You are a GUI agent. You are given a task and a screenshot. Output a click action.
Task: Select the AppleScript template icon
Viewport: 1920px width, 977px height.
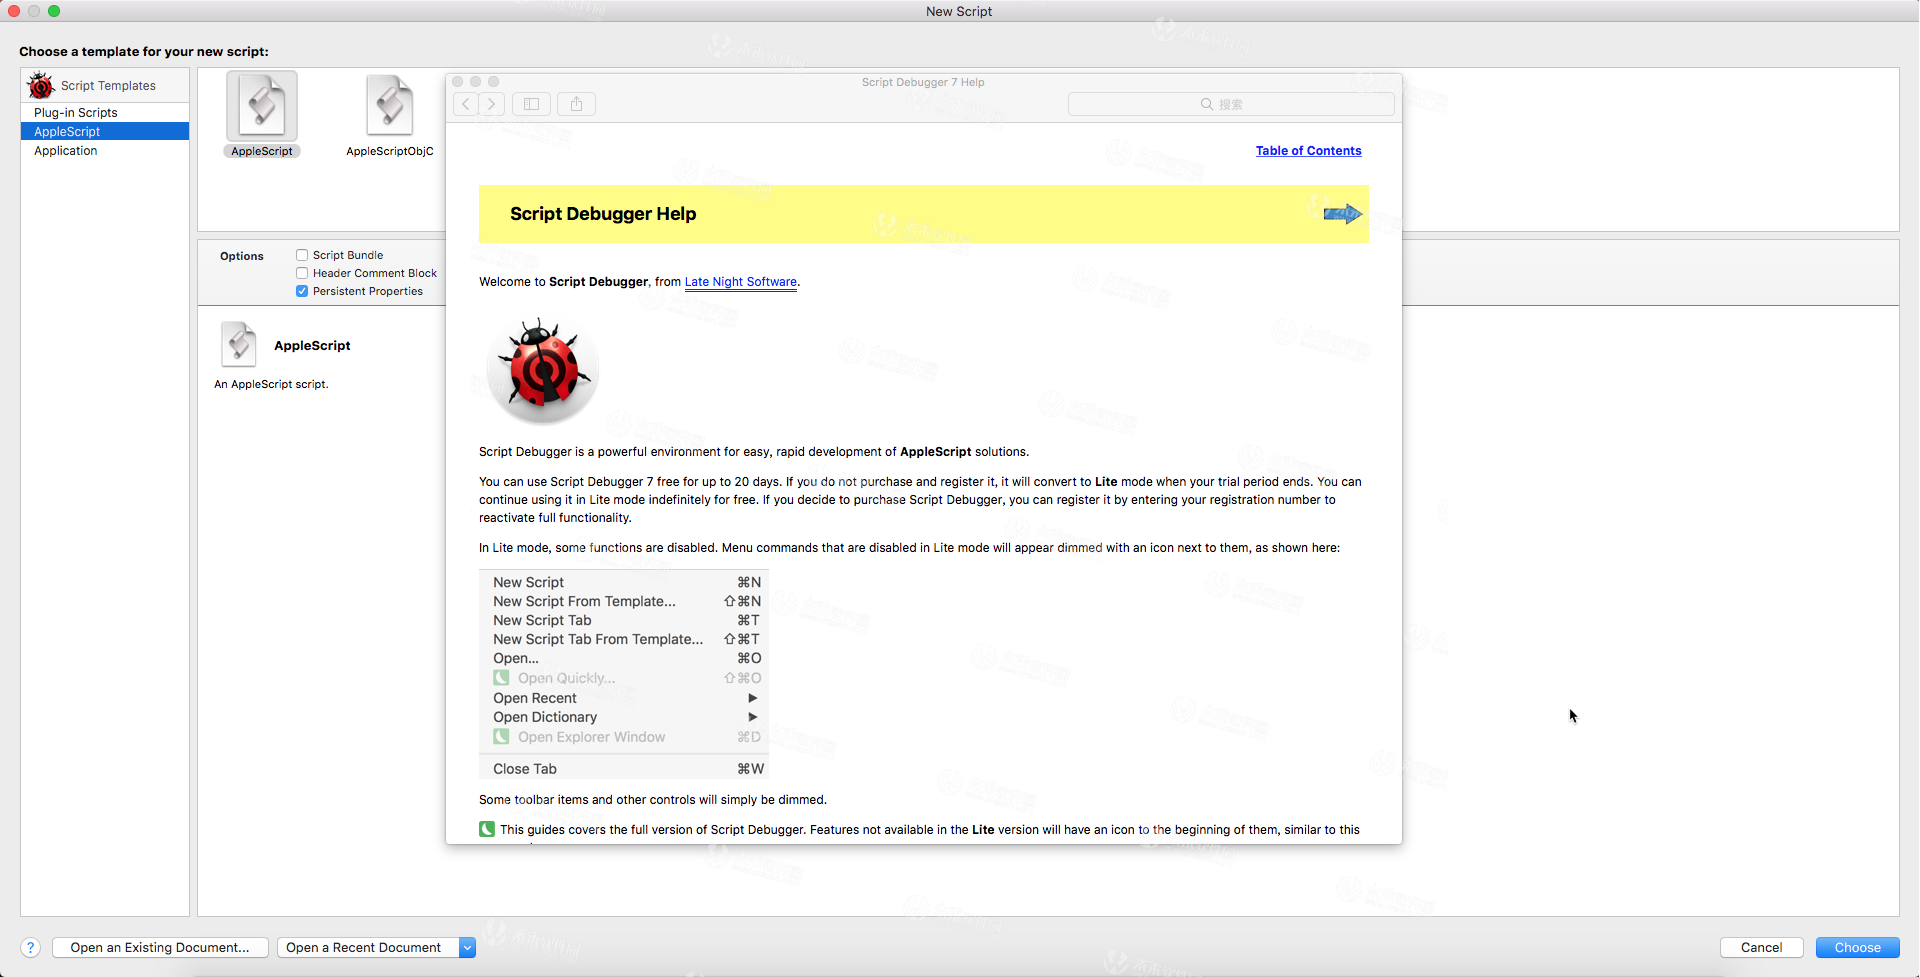(262, 106)
